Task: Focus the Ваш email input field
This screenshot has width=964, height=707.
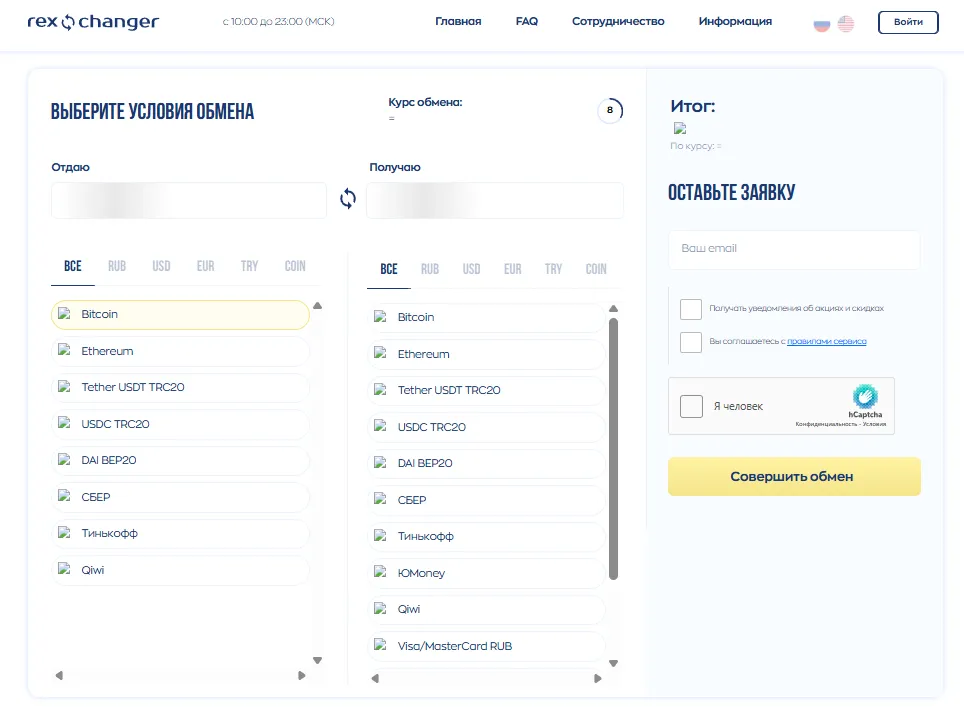Action: tap(794, 249)
